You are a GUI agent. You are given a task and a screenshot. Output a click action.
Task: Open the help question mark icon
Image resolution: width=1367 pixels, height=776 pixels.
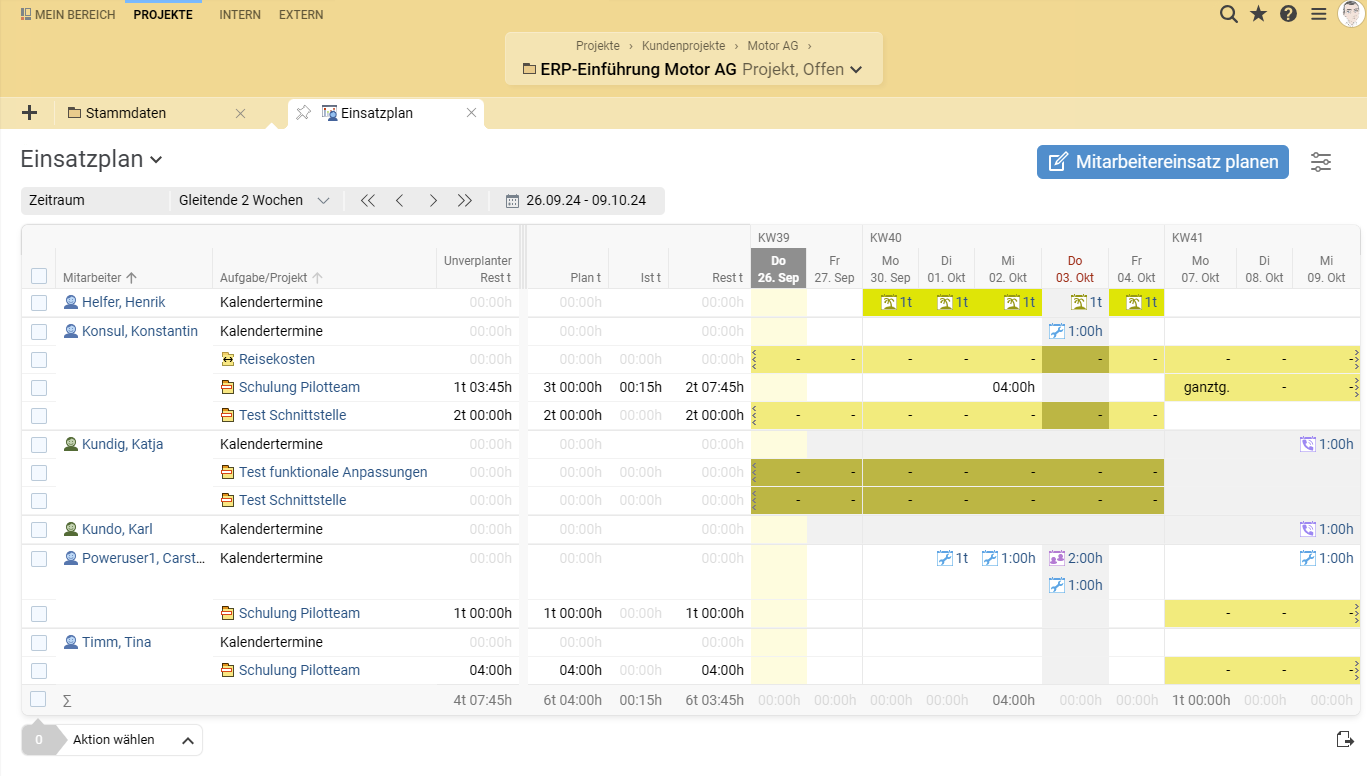(x=1288, y=14)
